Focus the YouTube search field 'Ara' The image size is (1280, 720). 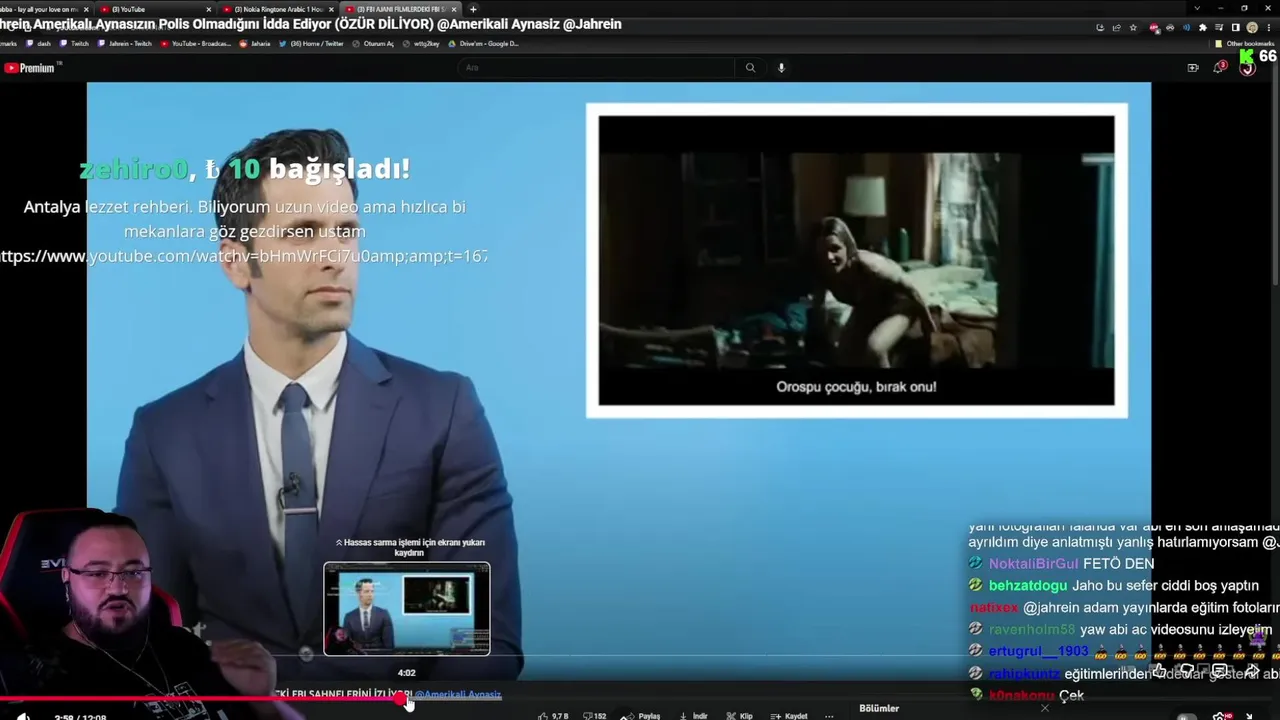point(598,68)
